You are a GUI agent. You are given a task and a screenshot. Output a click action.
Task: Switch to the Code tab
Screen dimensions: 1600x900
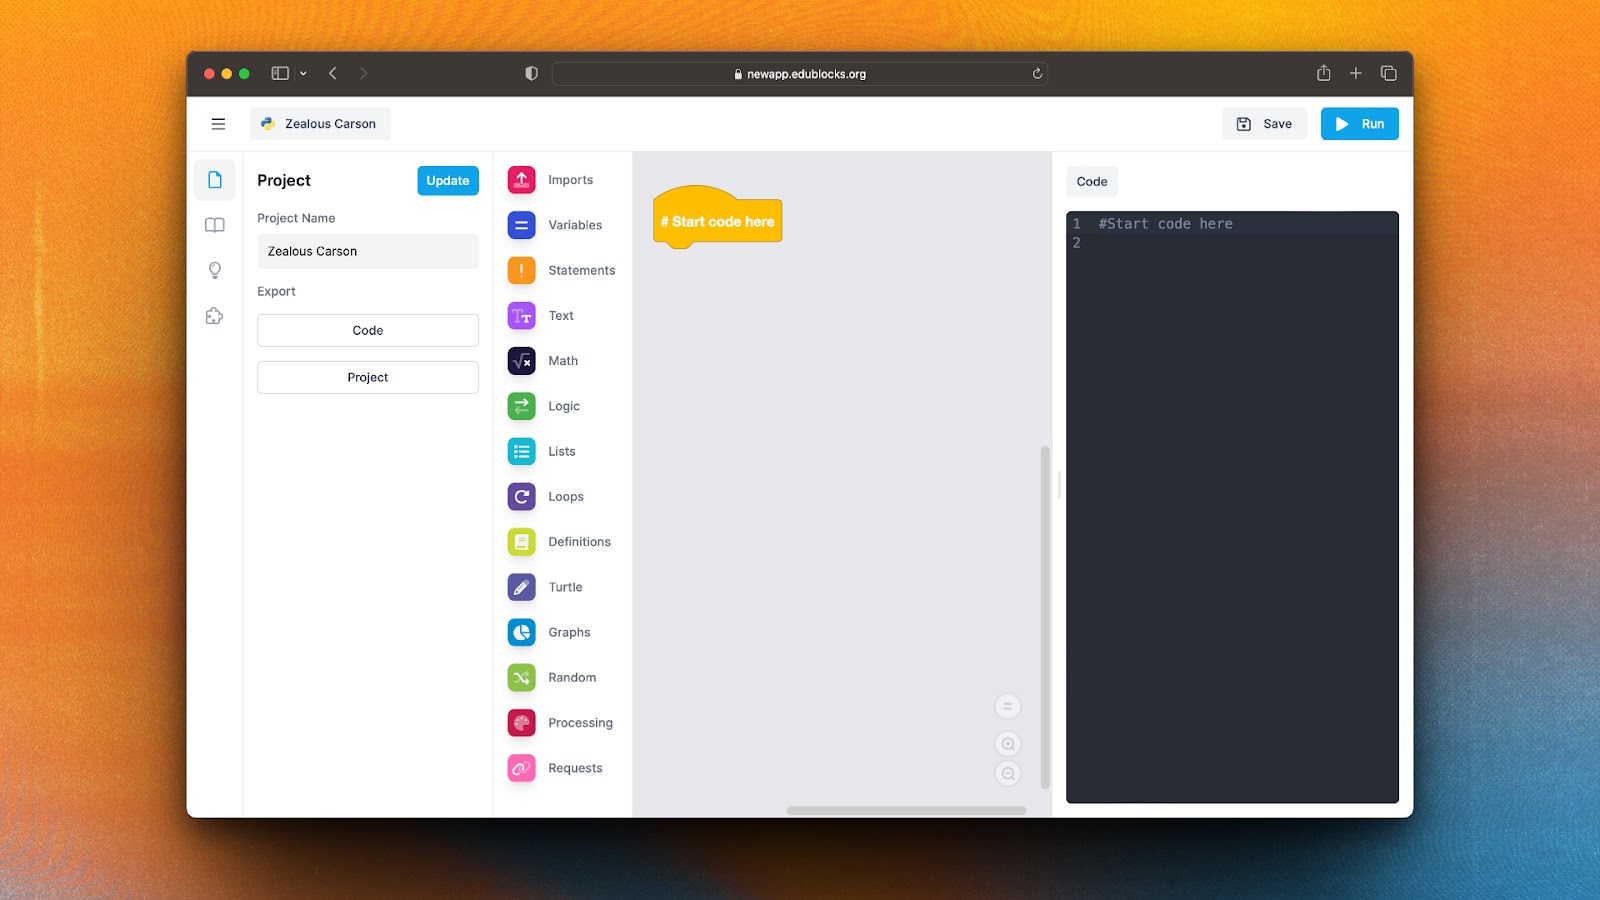tap(1092, 181)
